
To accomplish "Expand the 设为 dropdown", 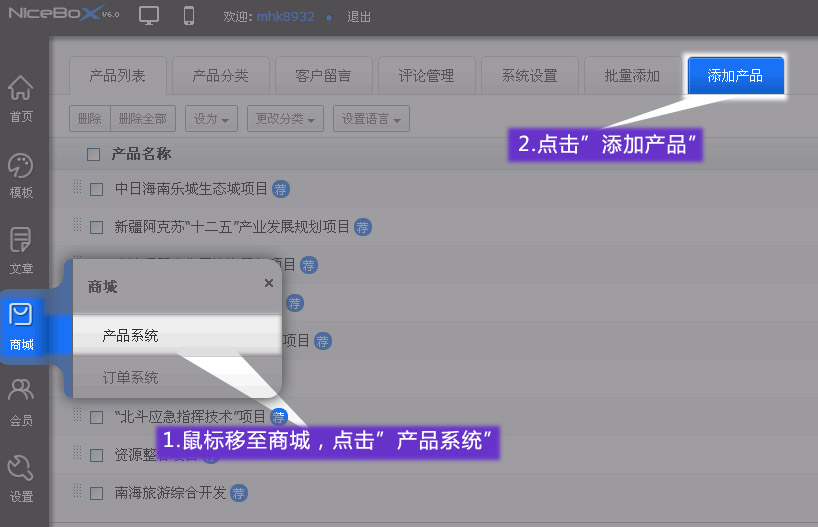I will coord(211,119).
